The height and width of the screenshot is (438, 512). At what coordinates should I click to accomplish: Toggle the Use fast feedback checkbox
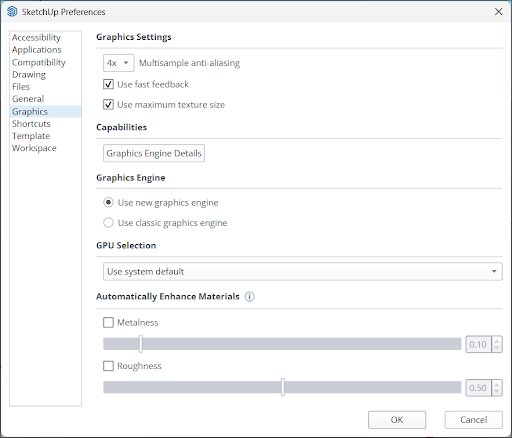point(108,84)
